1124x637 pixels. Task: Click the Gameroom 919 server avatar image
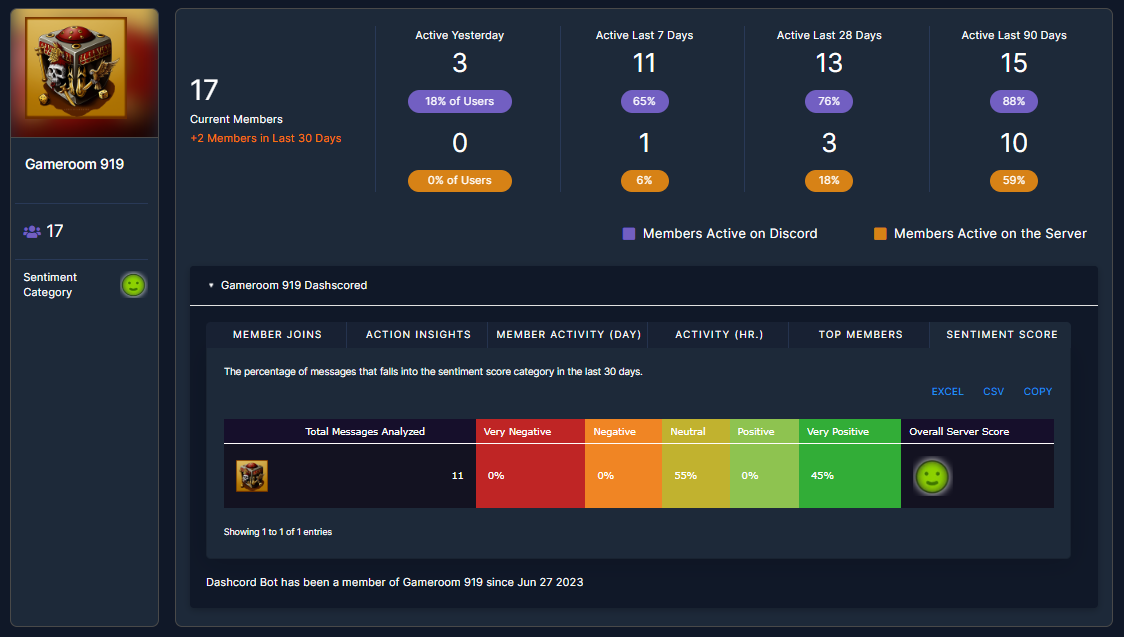84,73
